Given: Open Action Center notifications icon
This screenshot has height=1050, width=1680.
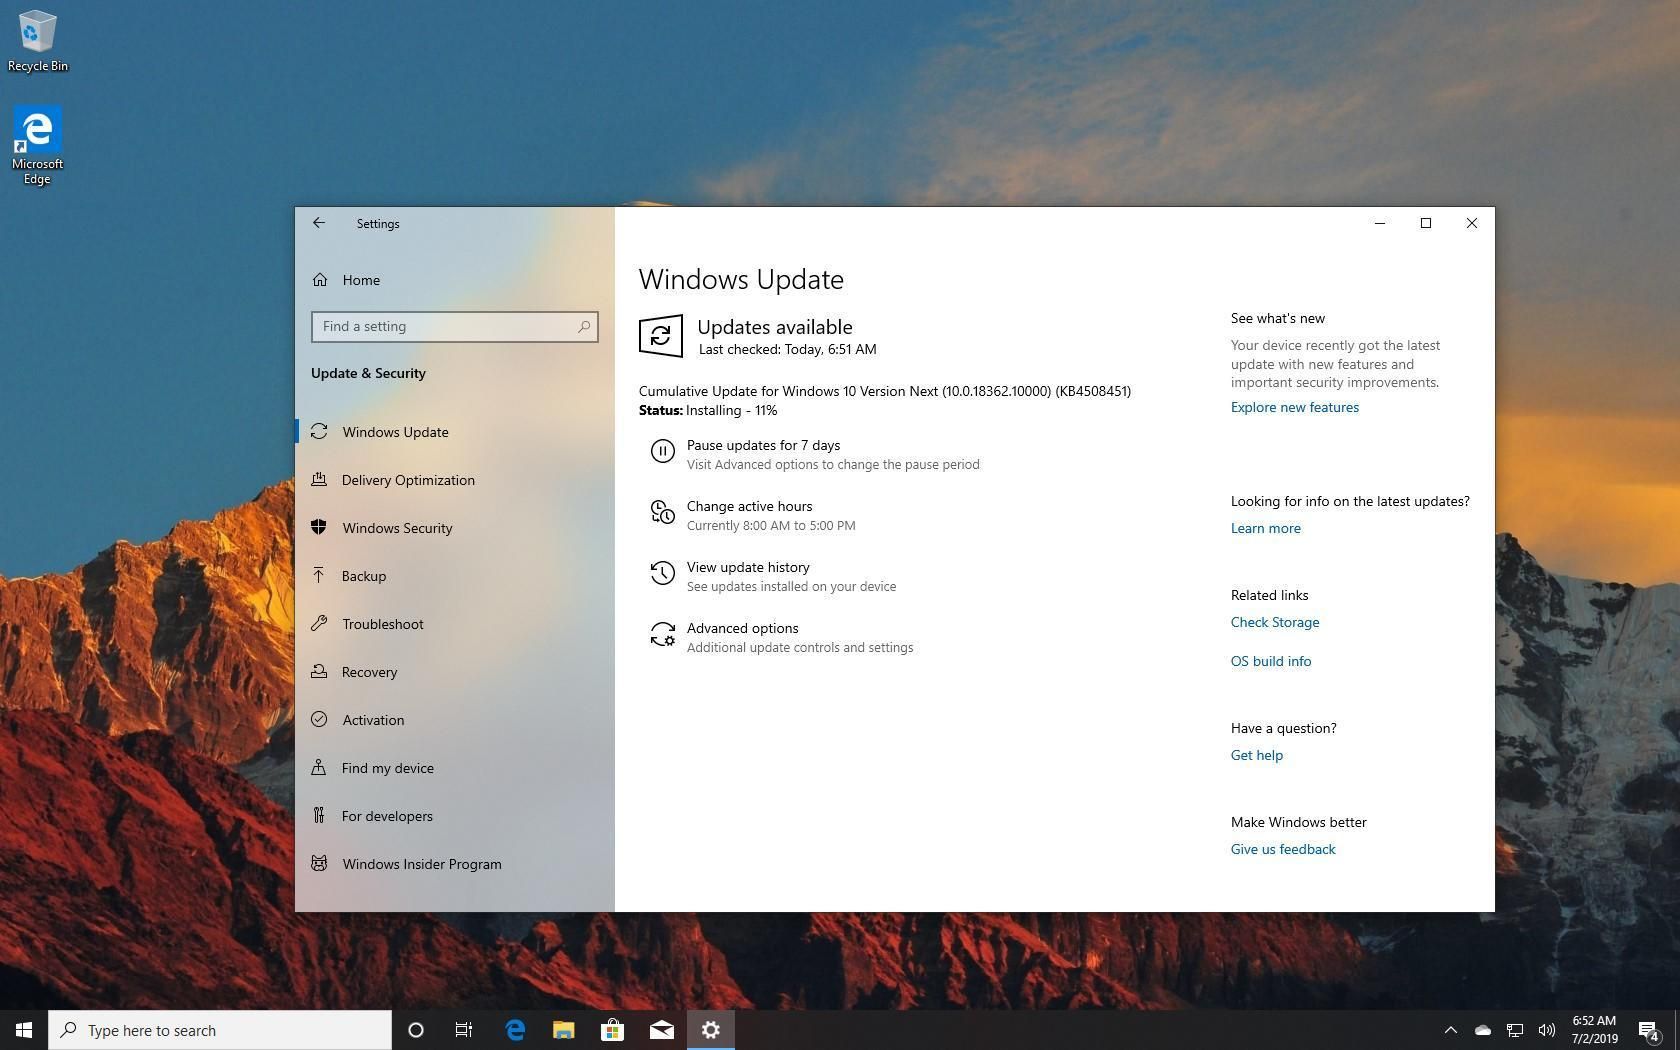Looking at the screenshot, I should (x=1649, y=1030).
